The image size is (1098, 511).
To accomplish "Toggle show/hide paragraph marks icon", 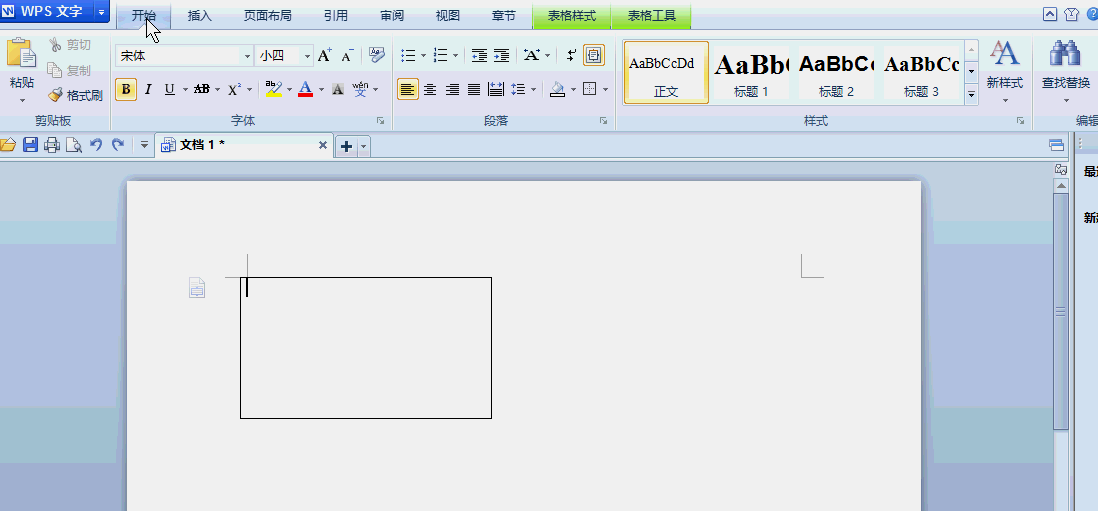I will (571, 55).
